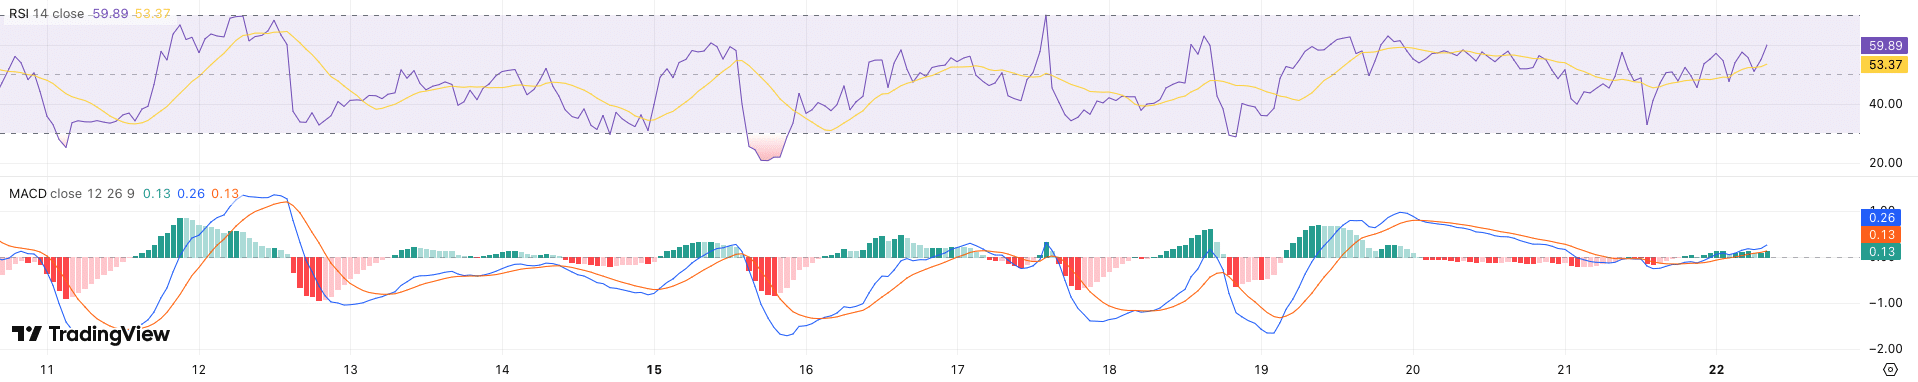Screen dimensions: 1918x382
Task: Open chart settings gear icon
Action: (x=1890, y=369)
